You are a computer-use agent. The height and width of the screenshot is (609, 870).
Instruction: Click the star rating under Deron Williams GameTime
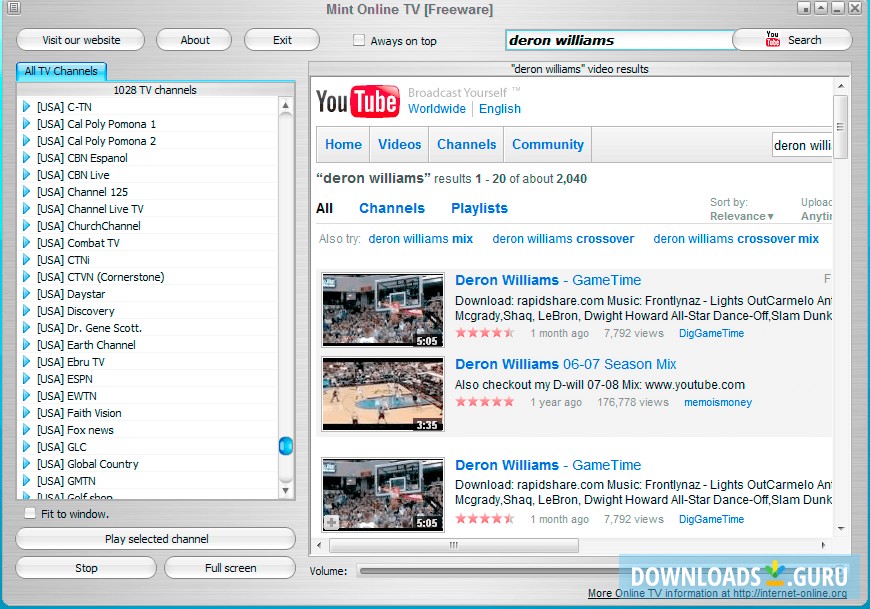pyautogui.click(x=484, y=333)
